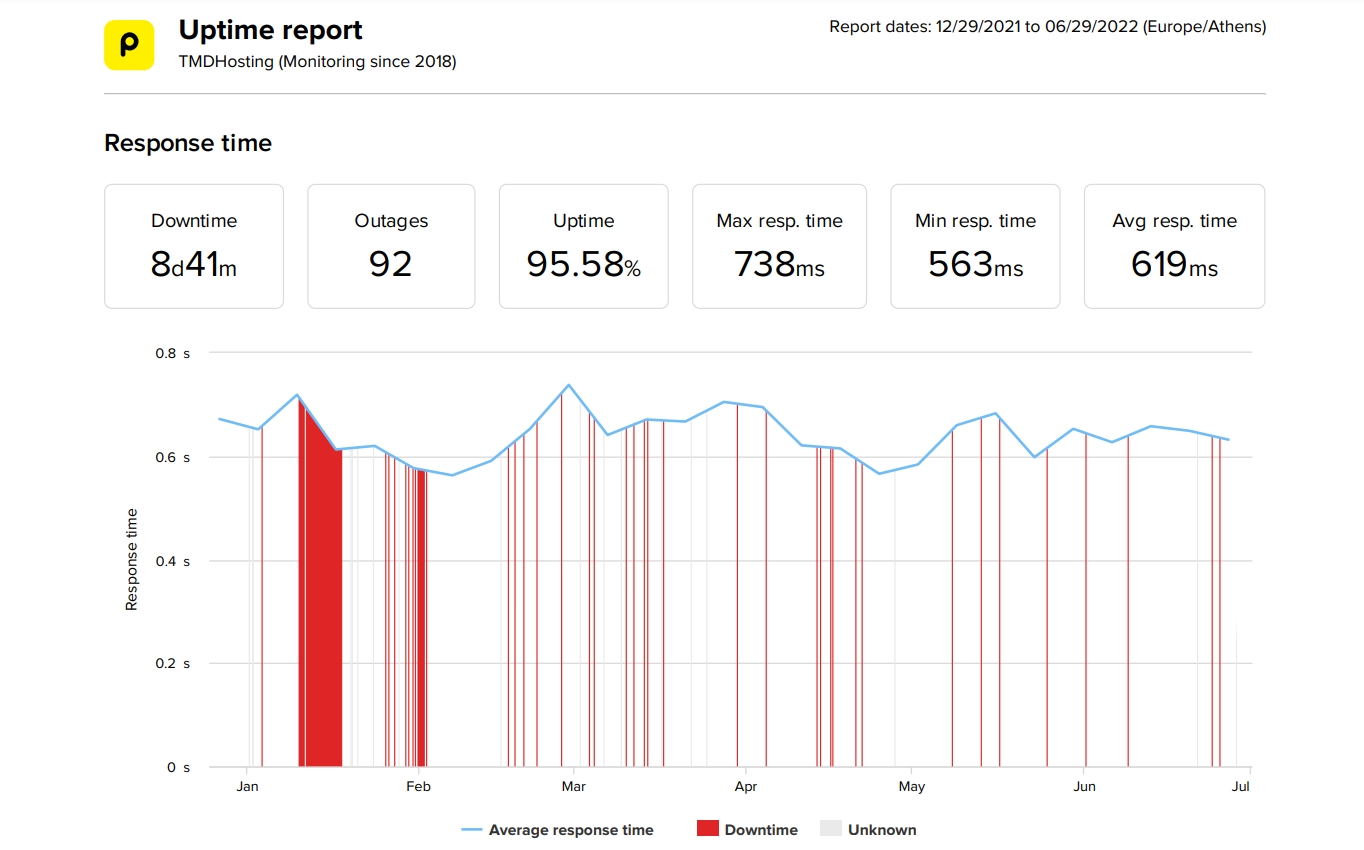The width and height of the screenshot is (1364, 850).
Task: Click the 0.8 s y-axis label
Action: [x=173, y=353]
